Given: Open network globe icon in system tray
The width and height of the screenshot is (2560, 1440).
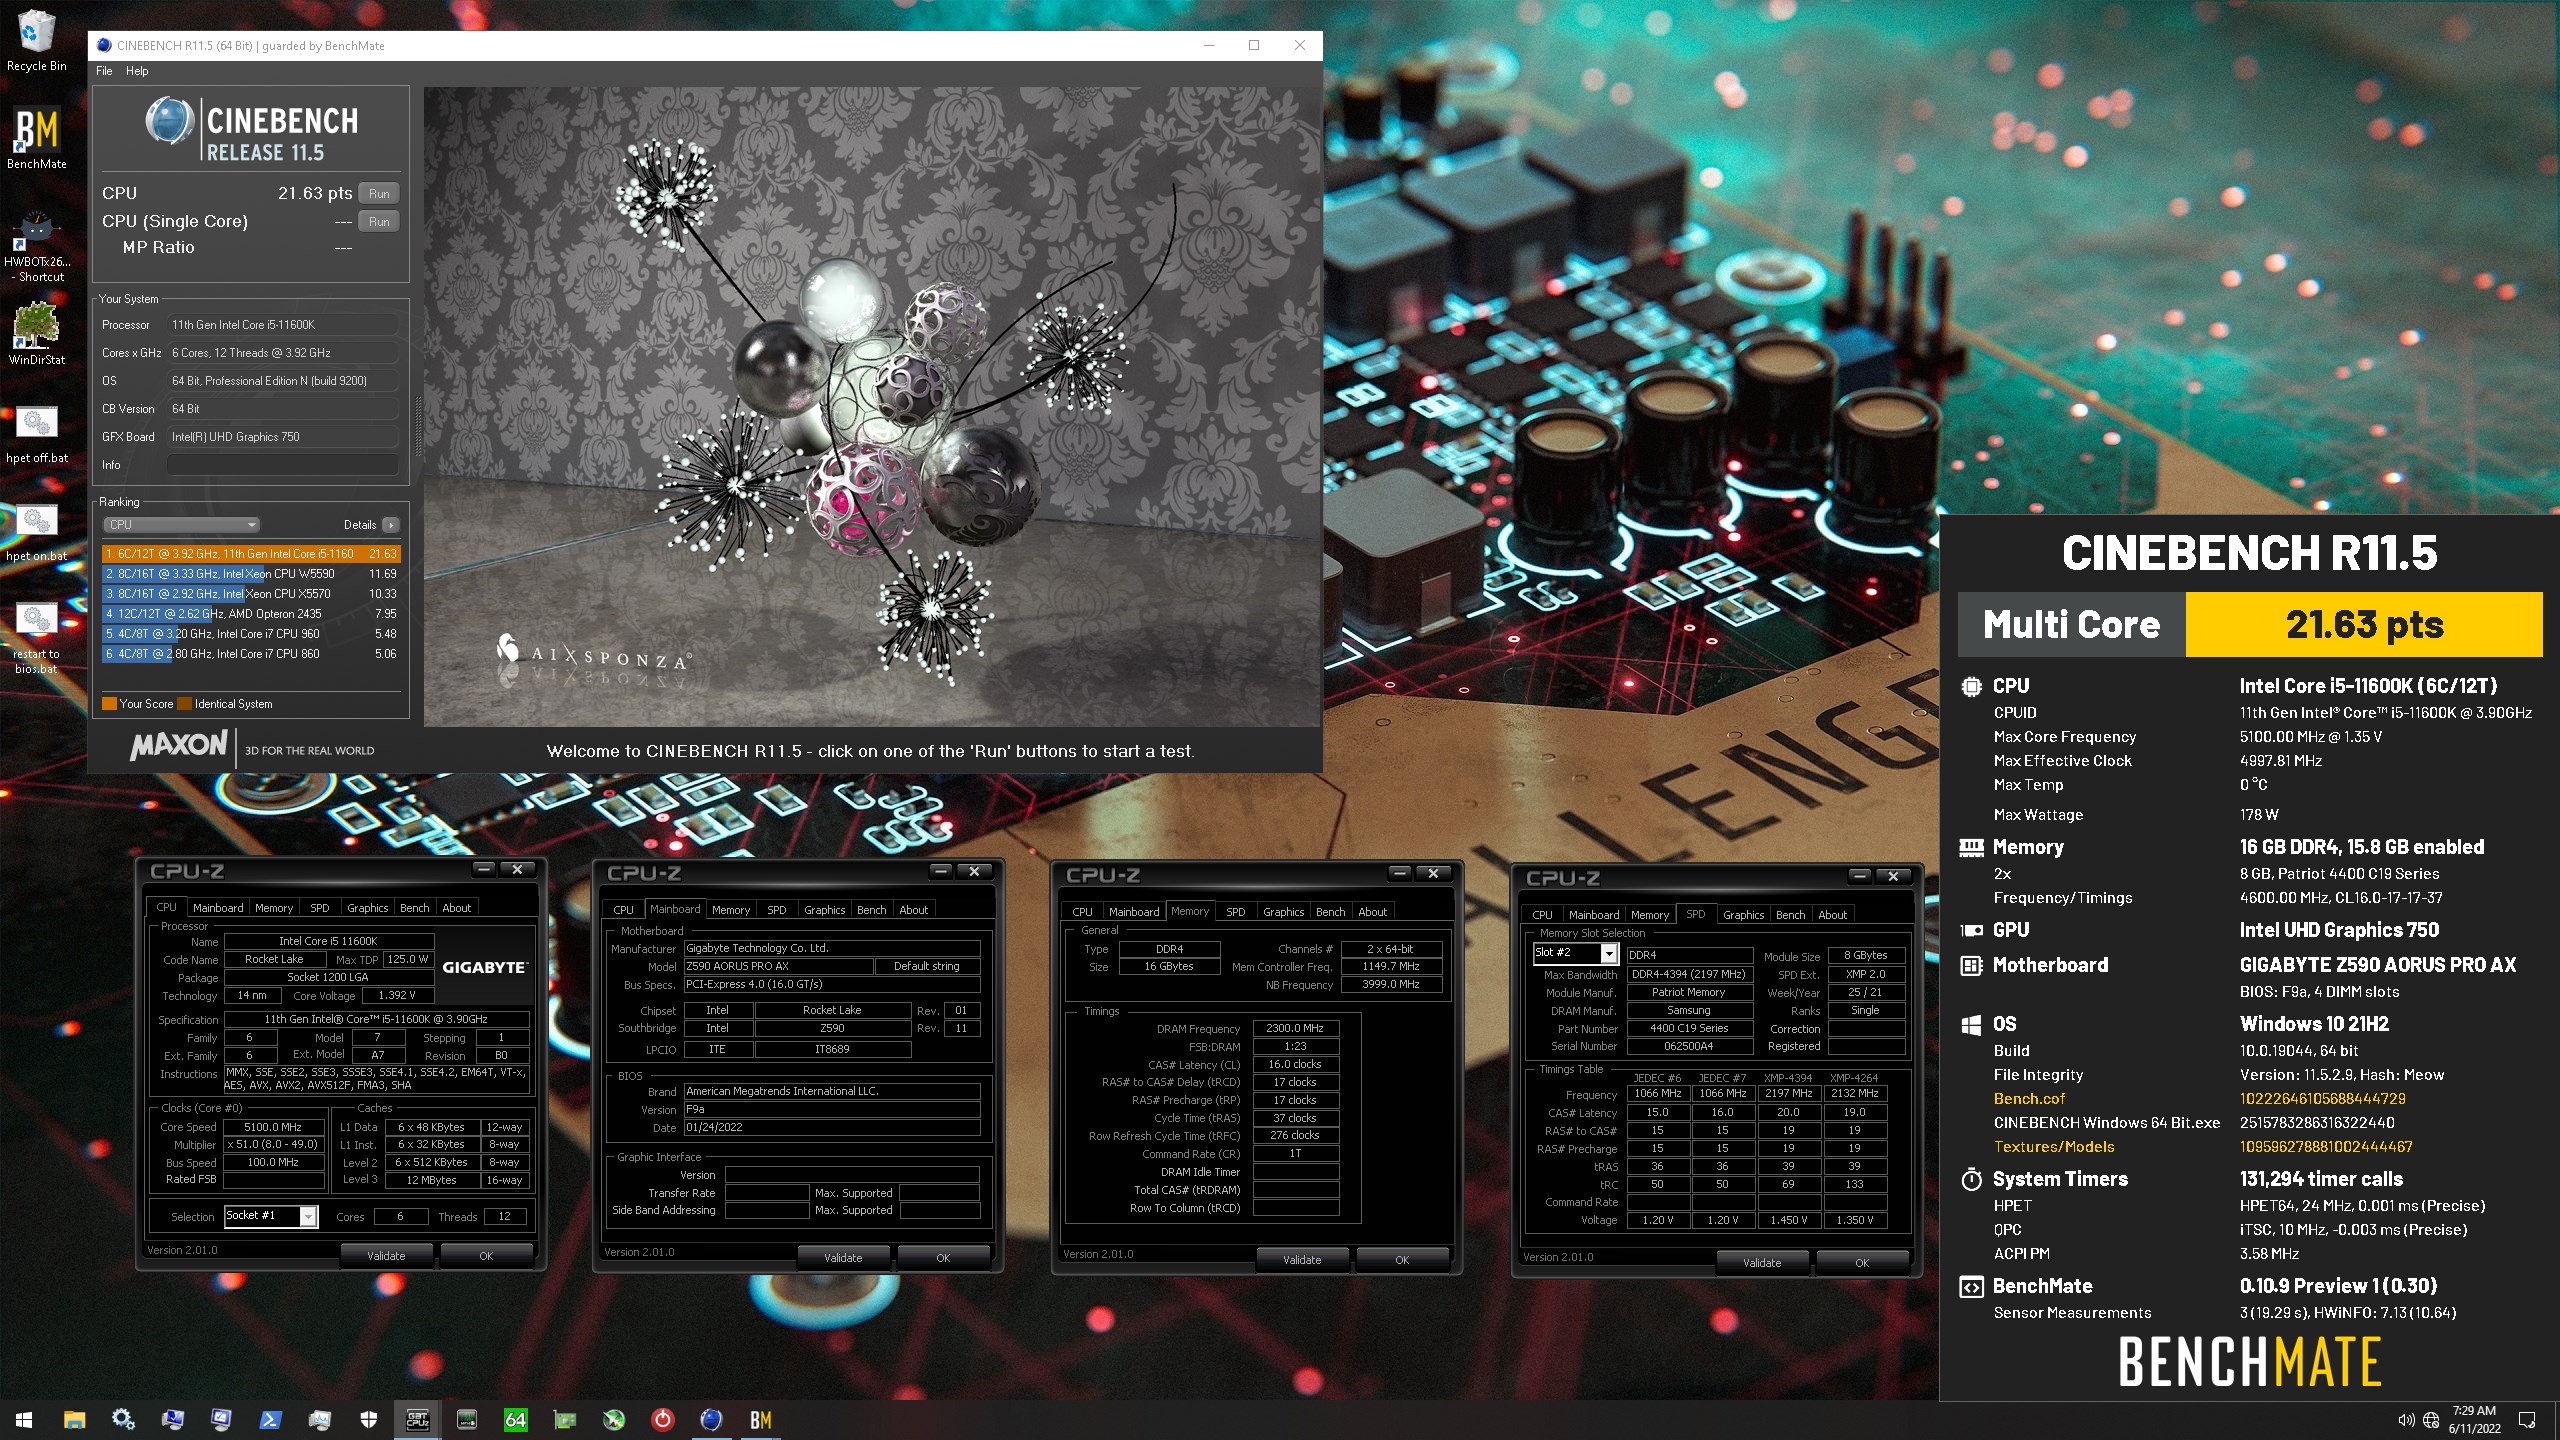Looking at the screenshot, I should (2431, 1420).
